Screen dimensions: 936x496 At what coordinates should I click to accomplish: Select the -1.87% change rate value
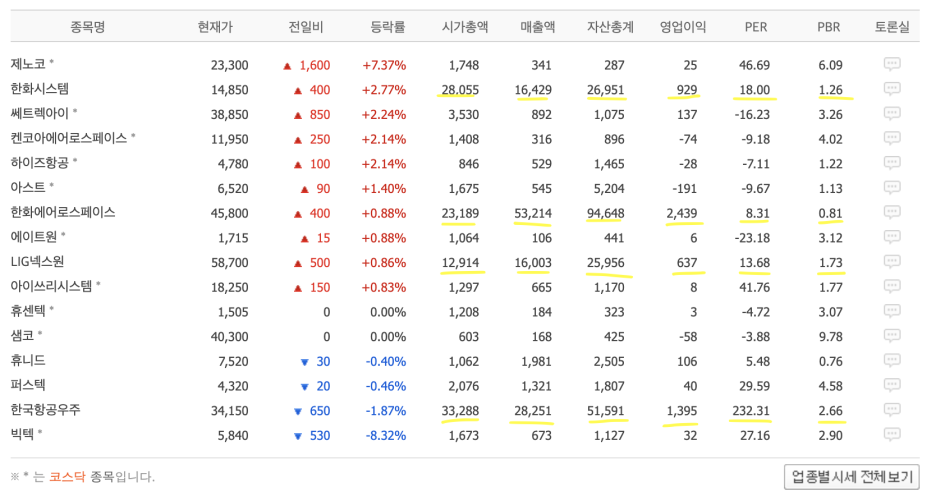(386, 411)
